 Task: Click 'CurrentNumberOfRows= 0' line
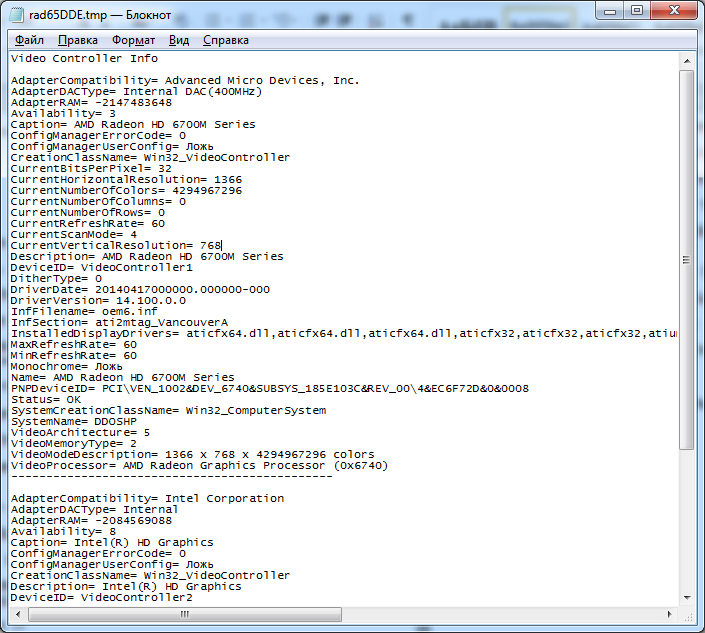point(88,213)
